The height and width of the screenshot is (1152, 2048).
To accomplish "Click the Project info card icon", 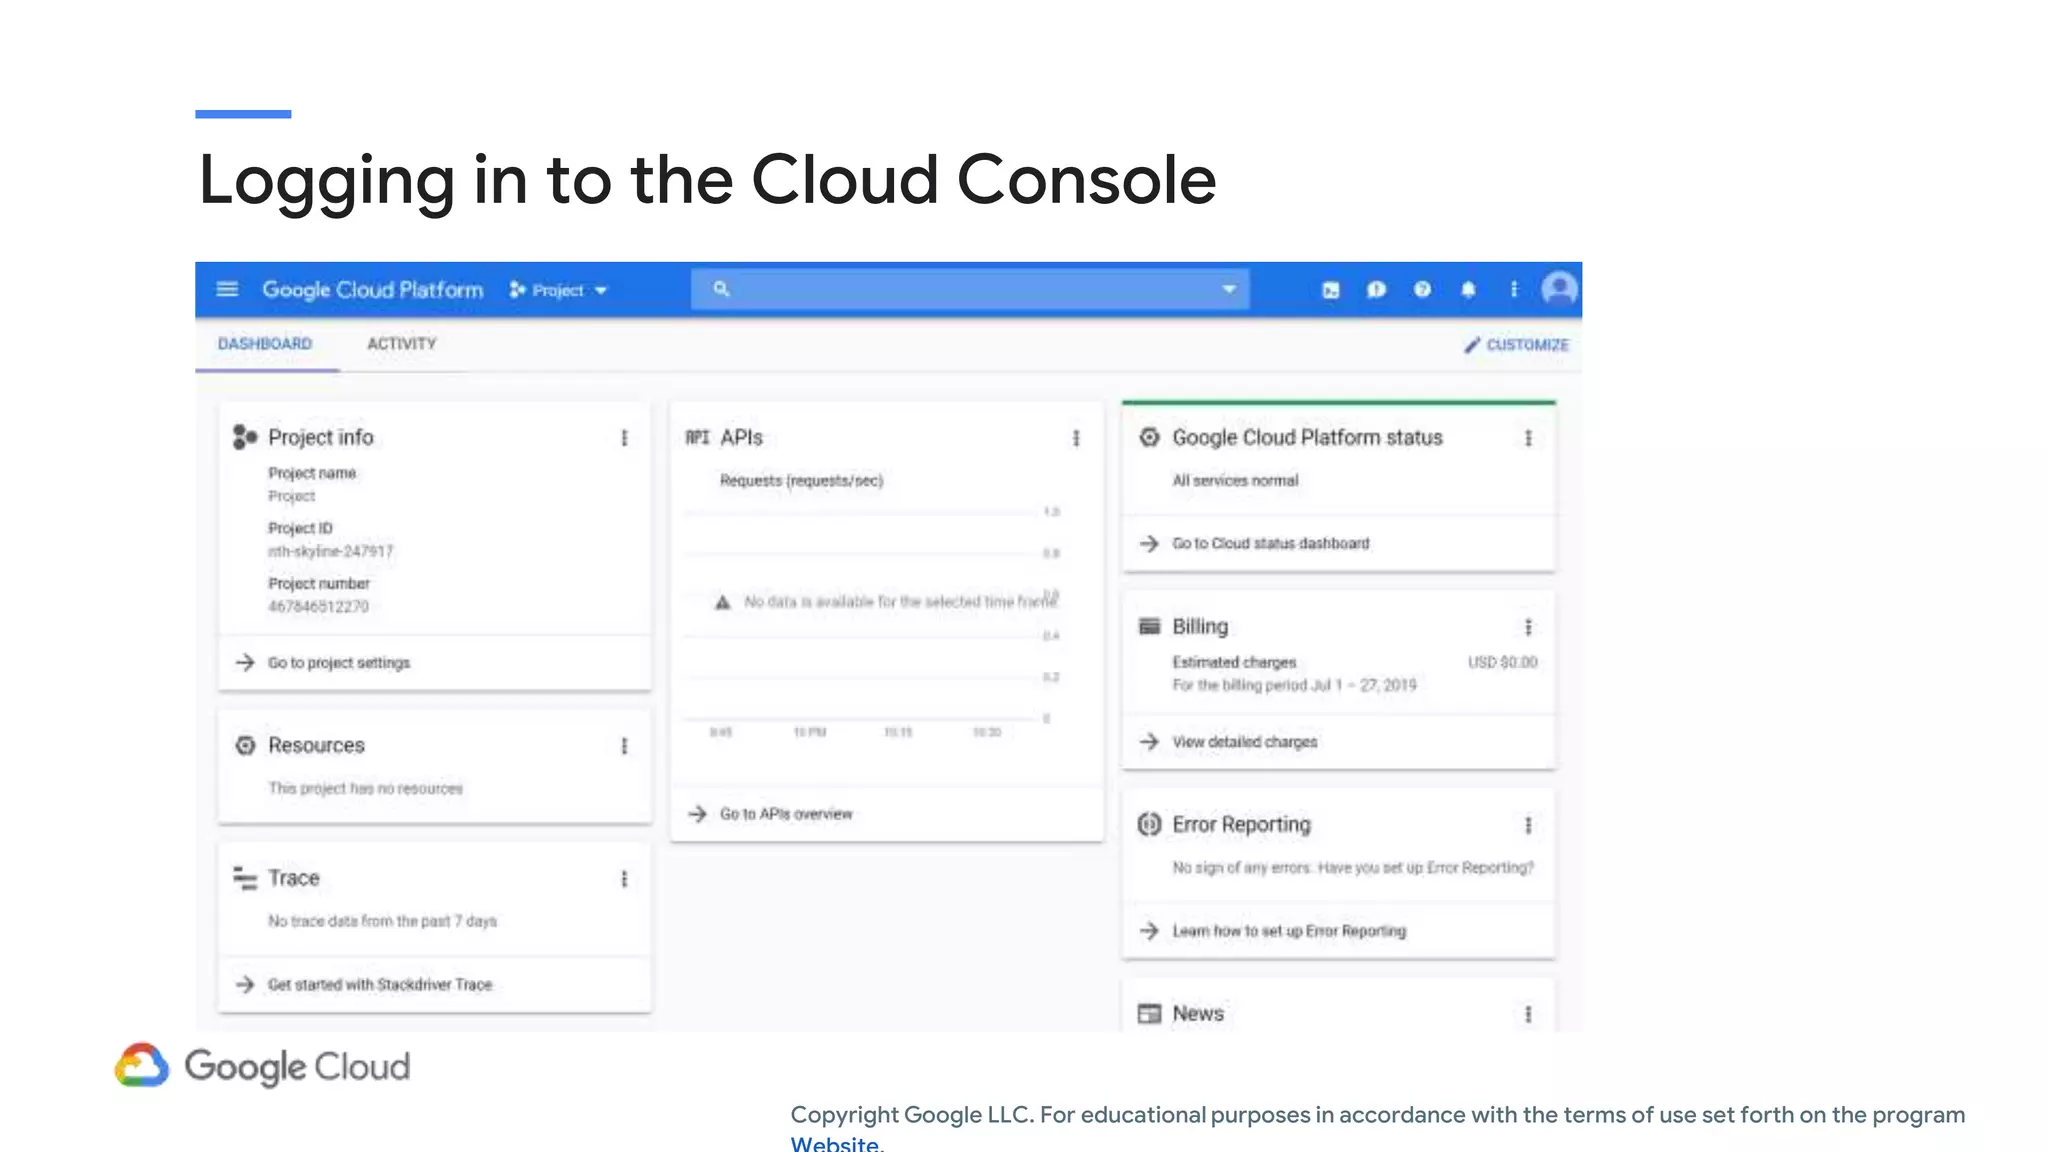I will (245, 437).
